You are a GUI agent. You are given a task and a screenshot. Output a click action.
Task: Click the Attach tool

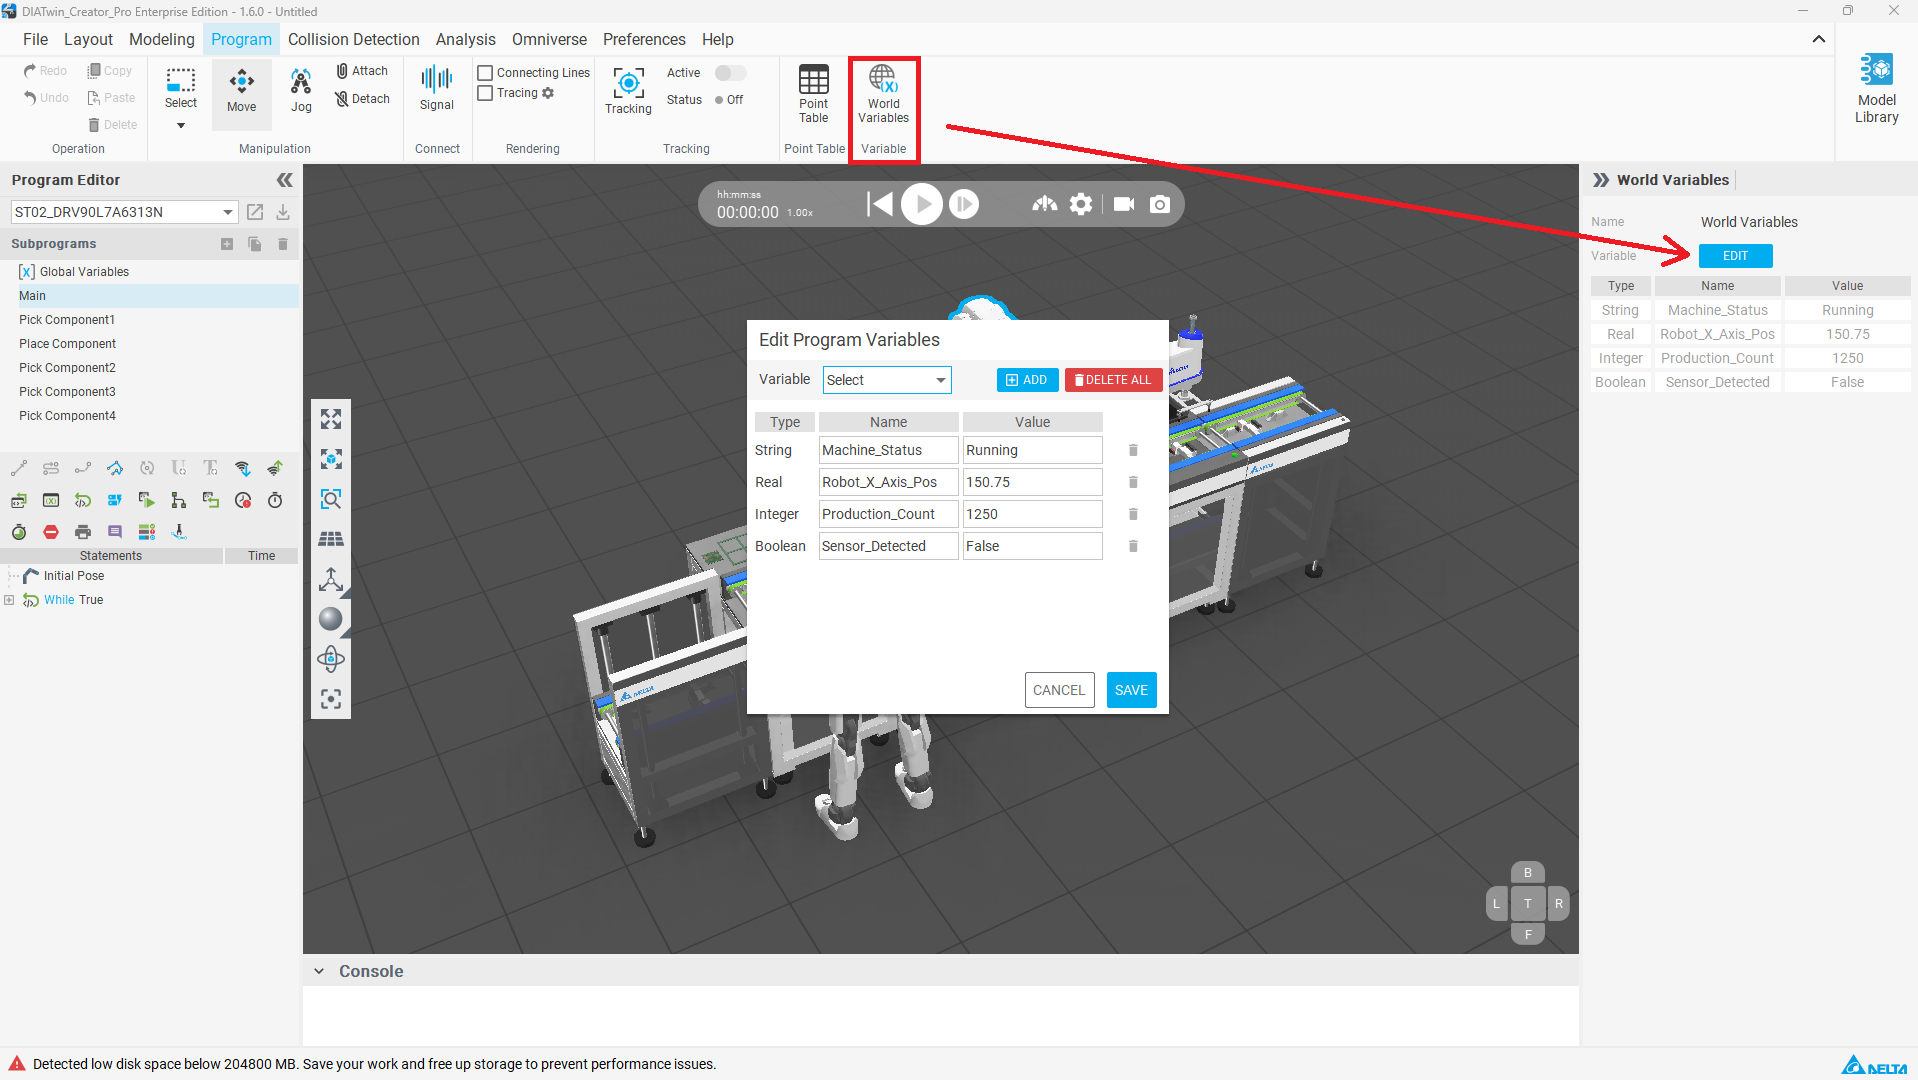tap(362, 71)
